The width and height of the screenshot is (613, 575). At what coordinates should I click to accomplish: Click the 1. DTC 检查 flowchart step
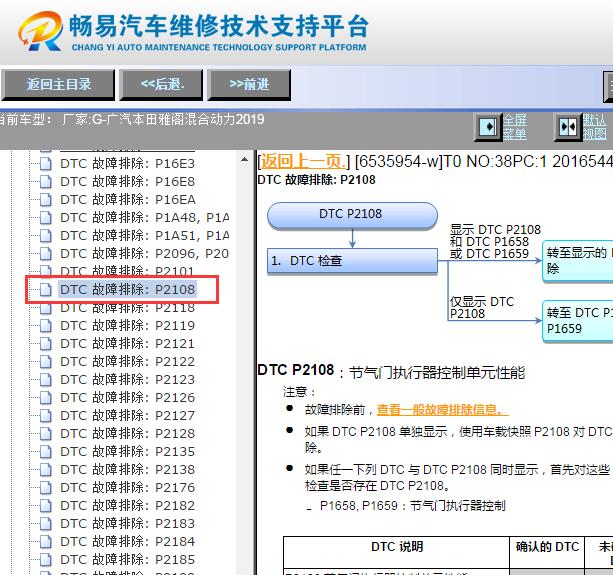click(352, 261)
